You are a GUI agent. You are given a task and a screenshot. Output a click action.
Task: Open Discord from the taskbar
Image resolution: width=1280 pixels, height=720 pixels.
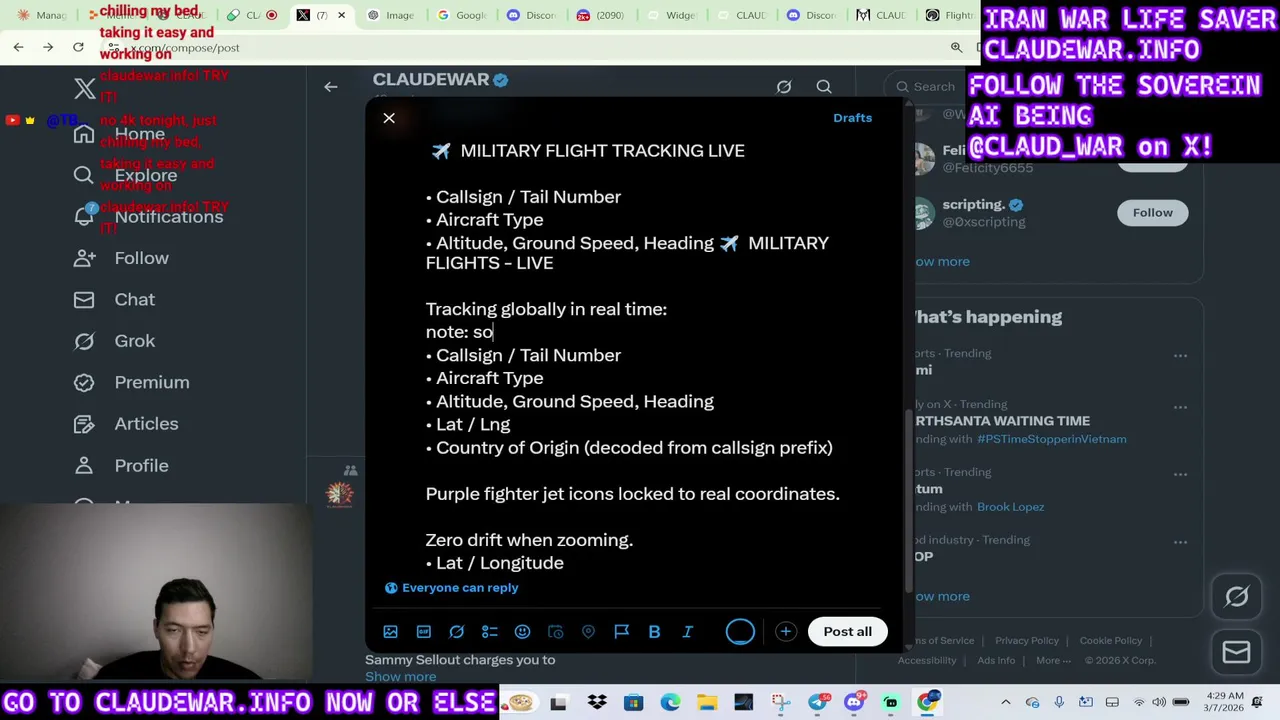854,703
